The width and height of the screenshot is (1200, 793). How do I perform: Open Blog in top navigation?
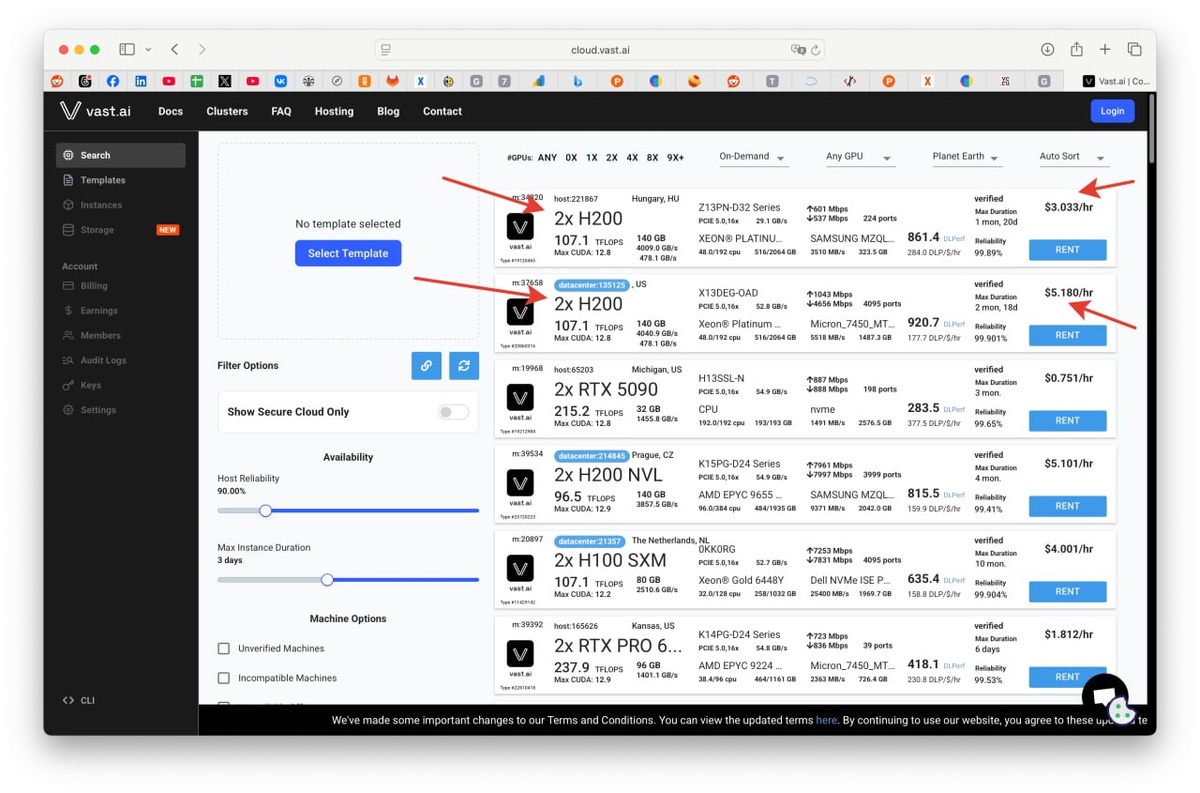pos(388,111)
